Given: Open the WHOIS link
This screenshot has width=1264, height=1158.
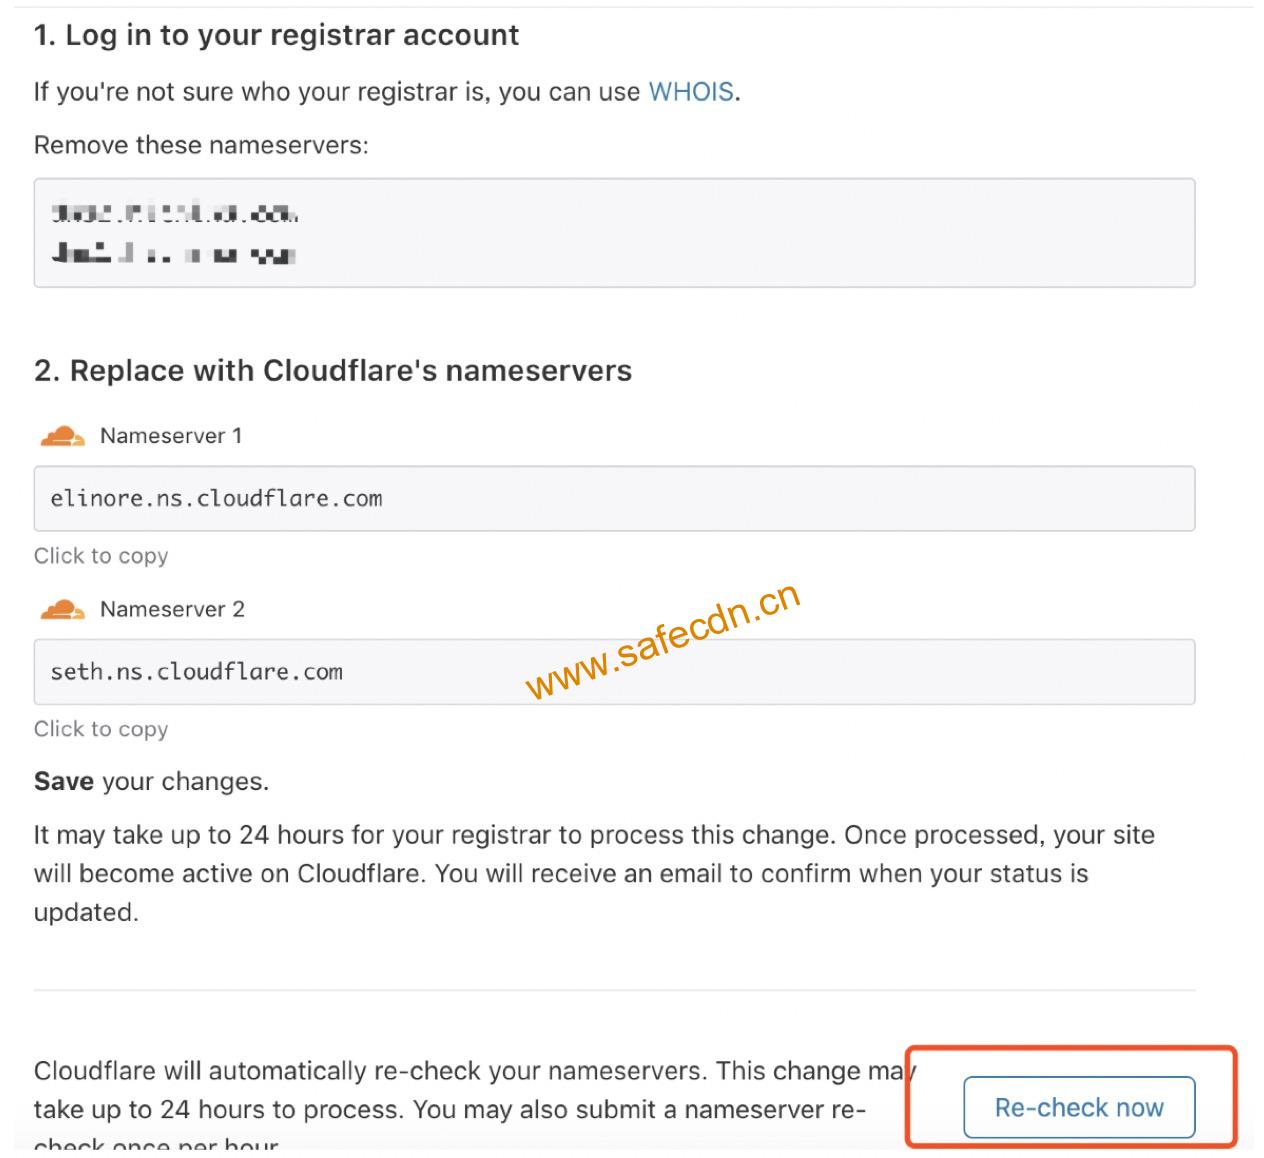Looking at the screenshot, I should (x=691, y=92).
